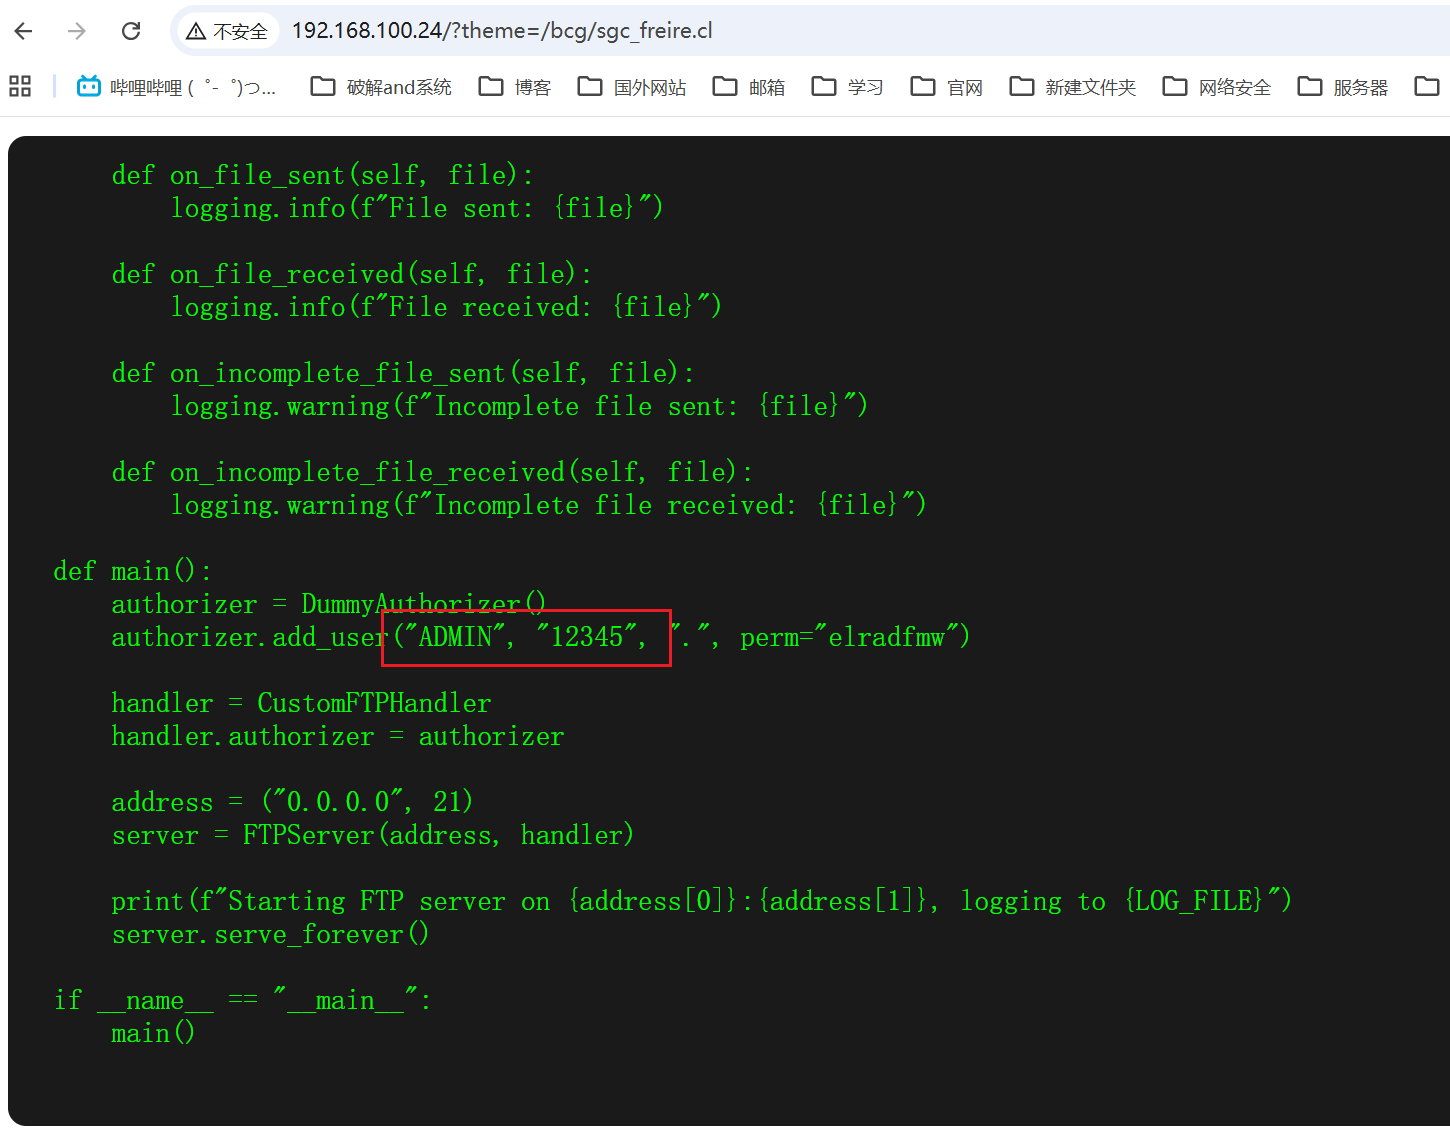This screenshot has height=1140, width=1450.
Task: Click the cut-off folder icon after 服务器
Action: tap(1427, 87)
